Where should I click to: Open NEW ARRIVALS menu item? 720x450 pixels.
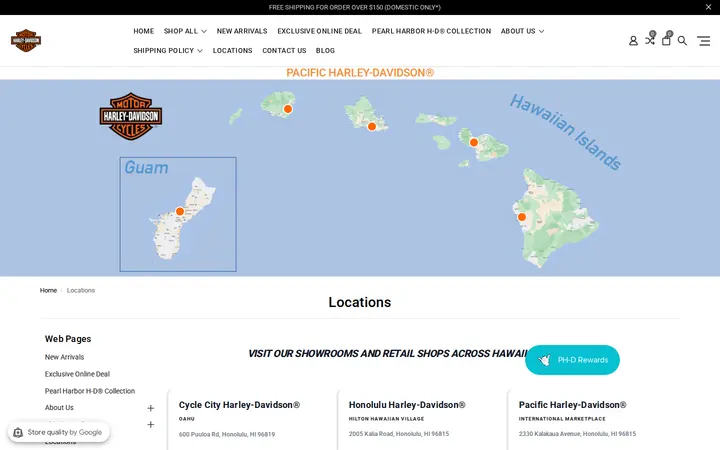(242, 31)
